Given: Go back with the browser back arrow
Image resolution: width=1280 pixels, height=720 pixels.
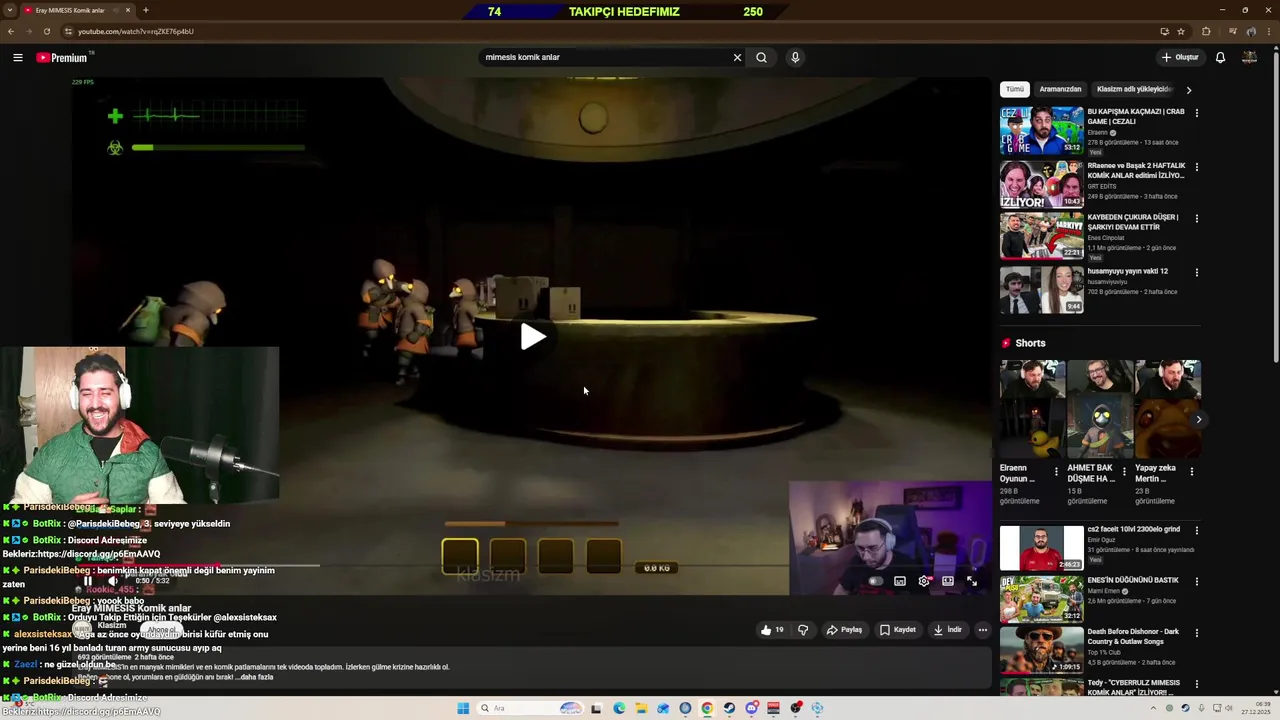Looking at the screenshot, I should [11, 31].
